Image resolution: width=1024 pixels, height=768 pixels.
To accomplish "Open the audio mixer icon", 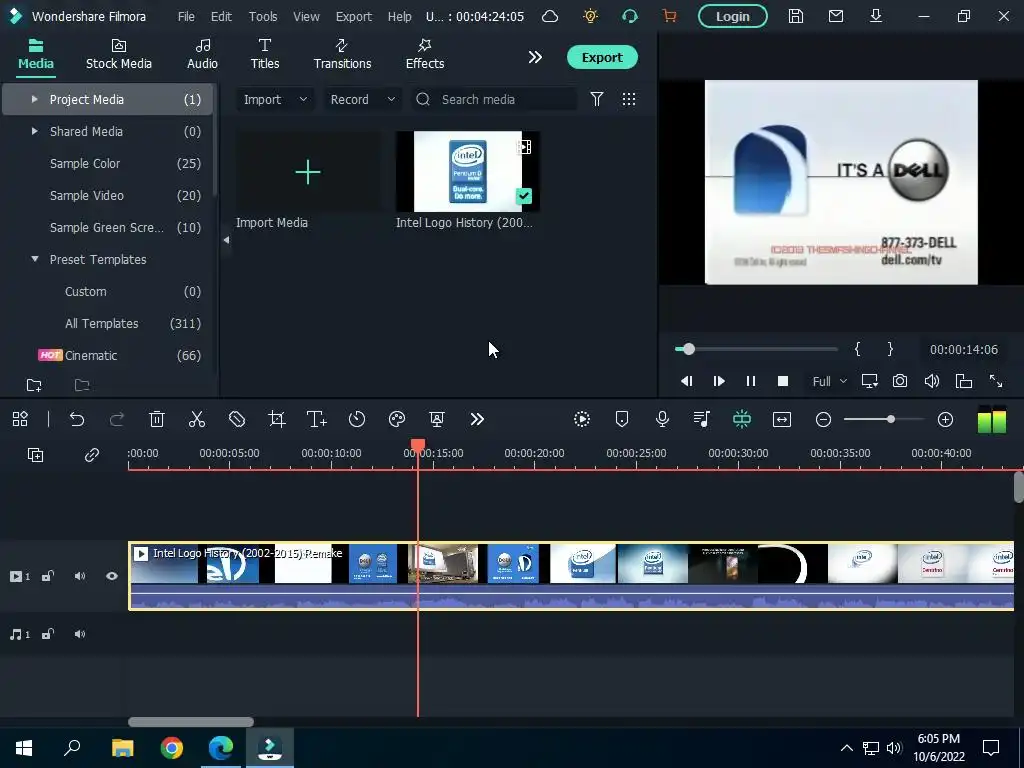I will 702,419.
